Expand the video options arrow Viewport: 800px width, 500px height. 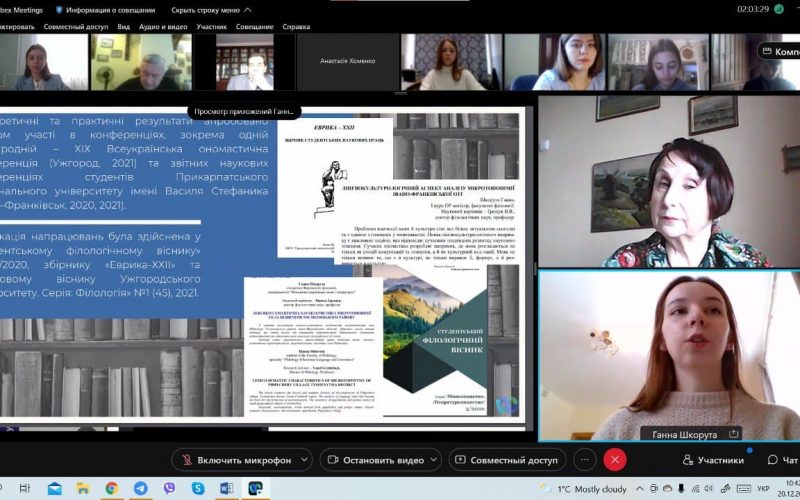434,460
